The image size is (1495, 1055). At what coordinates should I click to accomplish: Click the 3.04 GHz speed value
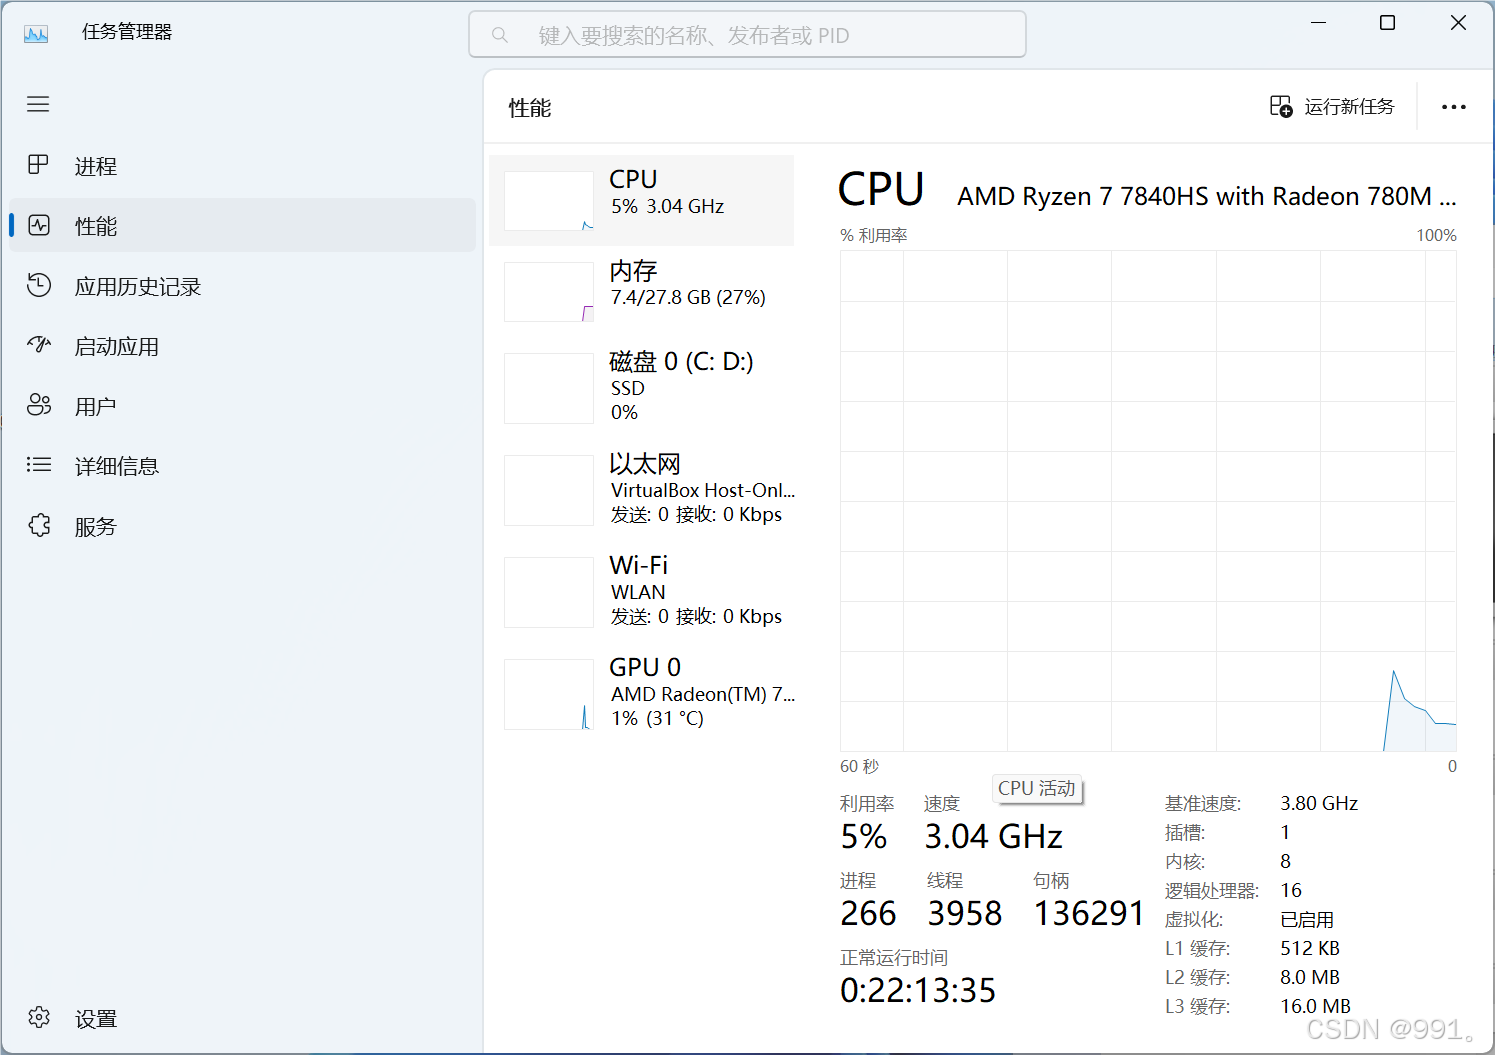point(993,836)
